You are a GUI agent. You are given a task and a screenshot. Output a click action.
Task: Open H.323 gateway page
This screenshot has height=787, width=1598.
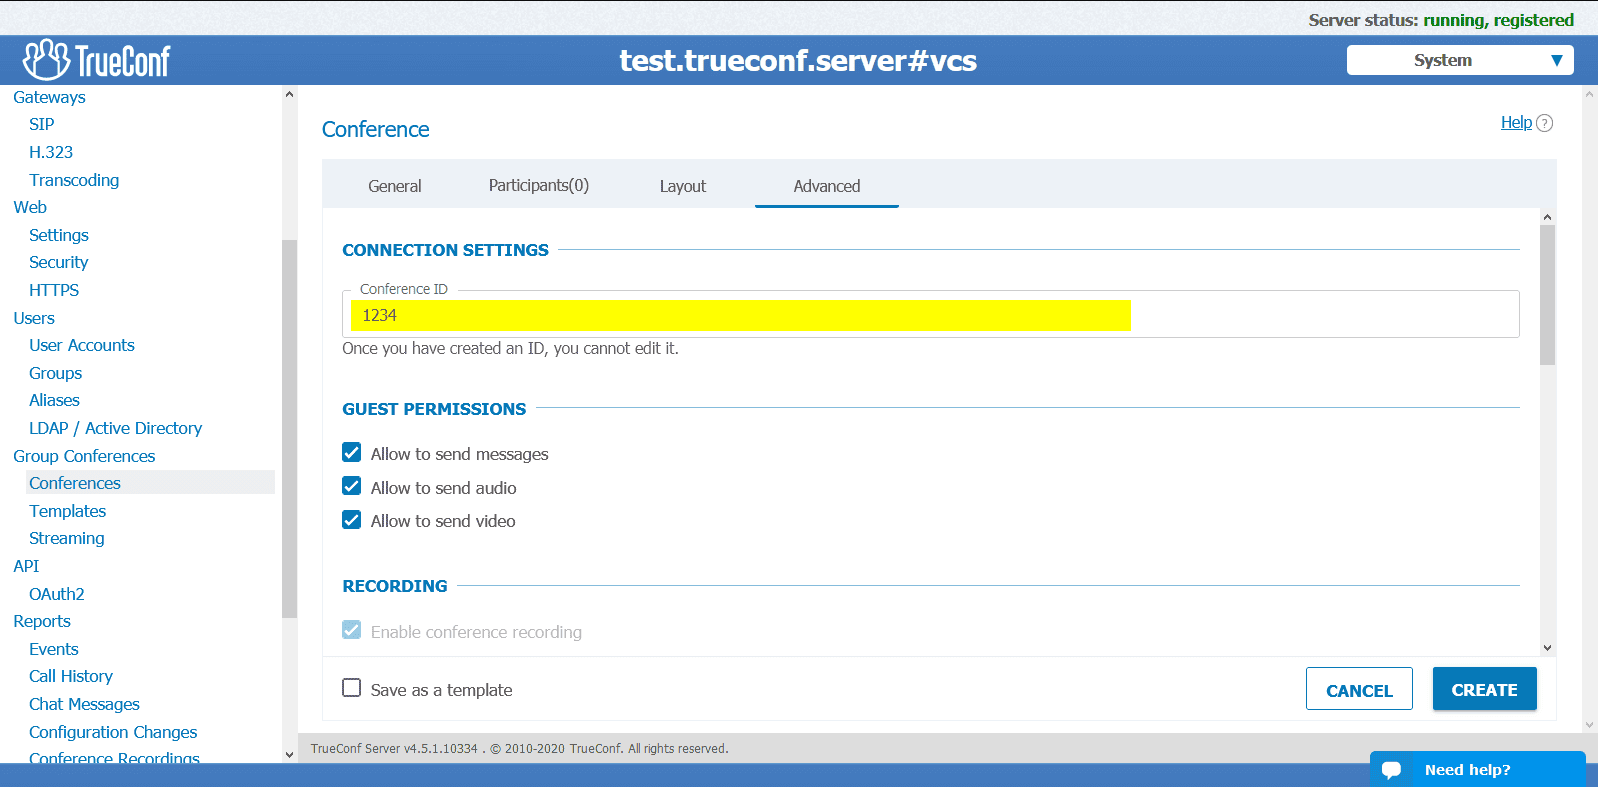(x=51, y=152)
